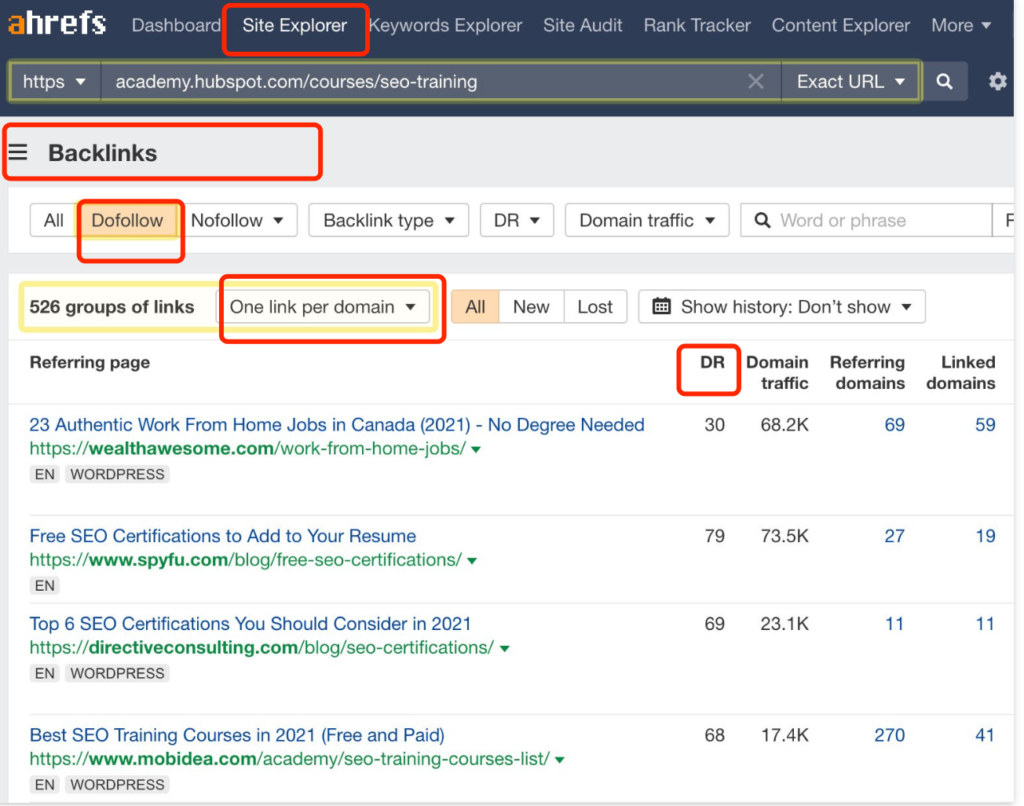Click referring domains 270 for mobidea
1024x806 pixels.
(x=889, y=735)
